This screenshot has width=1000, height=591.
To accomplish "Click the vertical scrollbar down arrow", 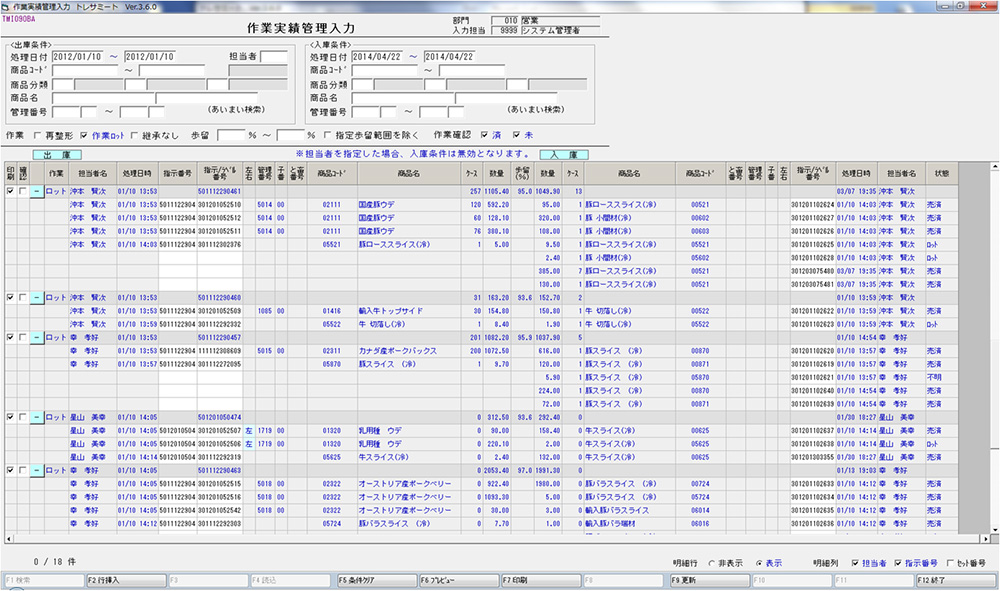I will pos(994,529).
